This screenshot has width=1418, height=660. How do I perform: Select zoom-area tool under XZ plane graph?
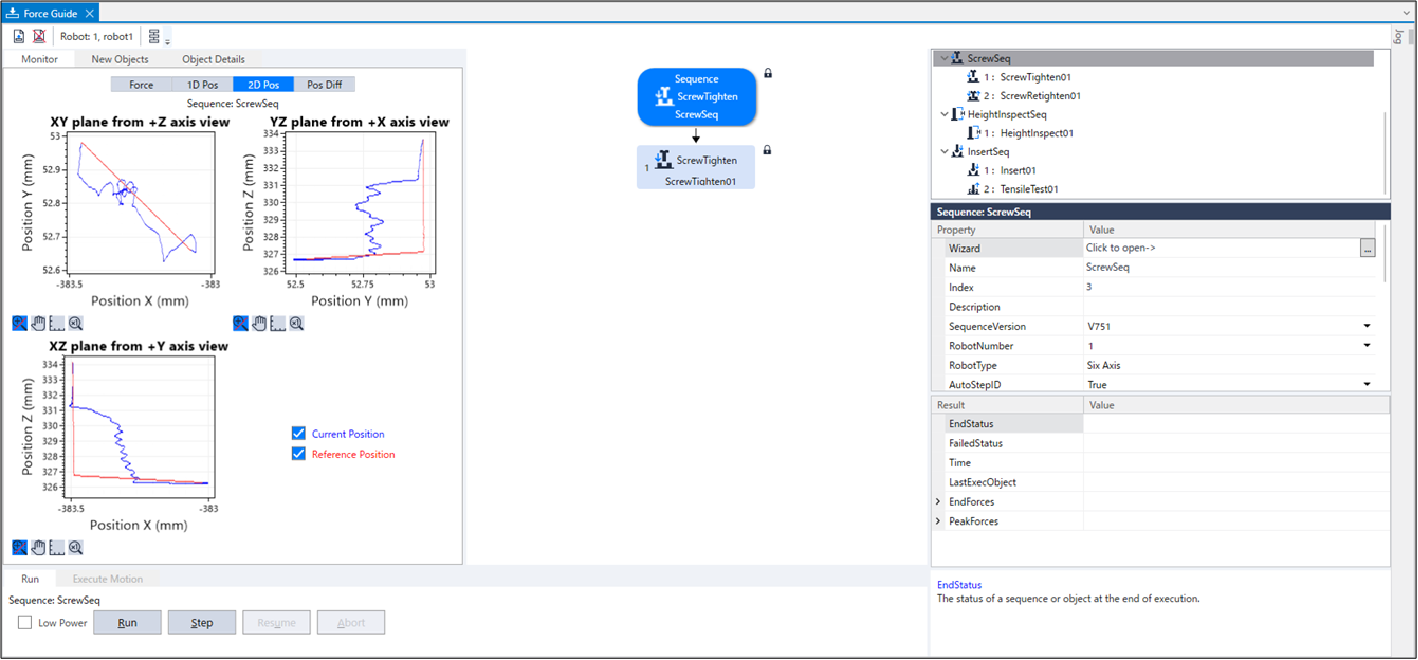click(20, 547)
